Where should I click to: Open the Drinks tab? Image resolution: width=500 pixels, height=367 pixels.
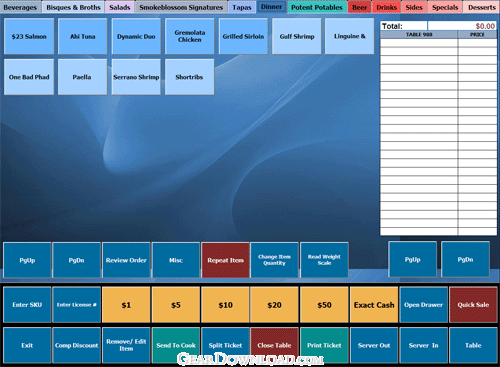[387, 7]
